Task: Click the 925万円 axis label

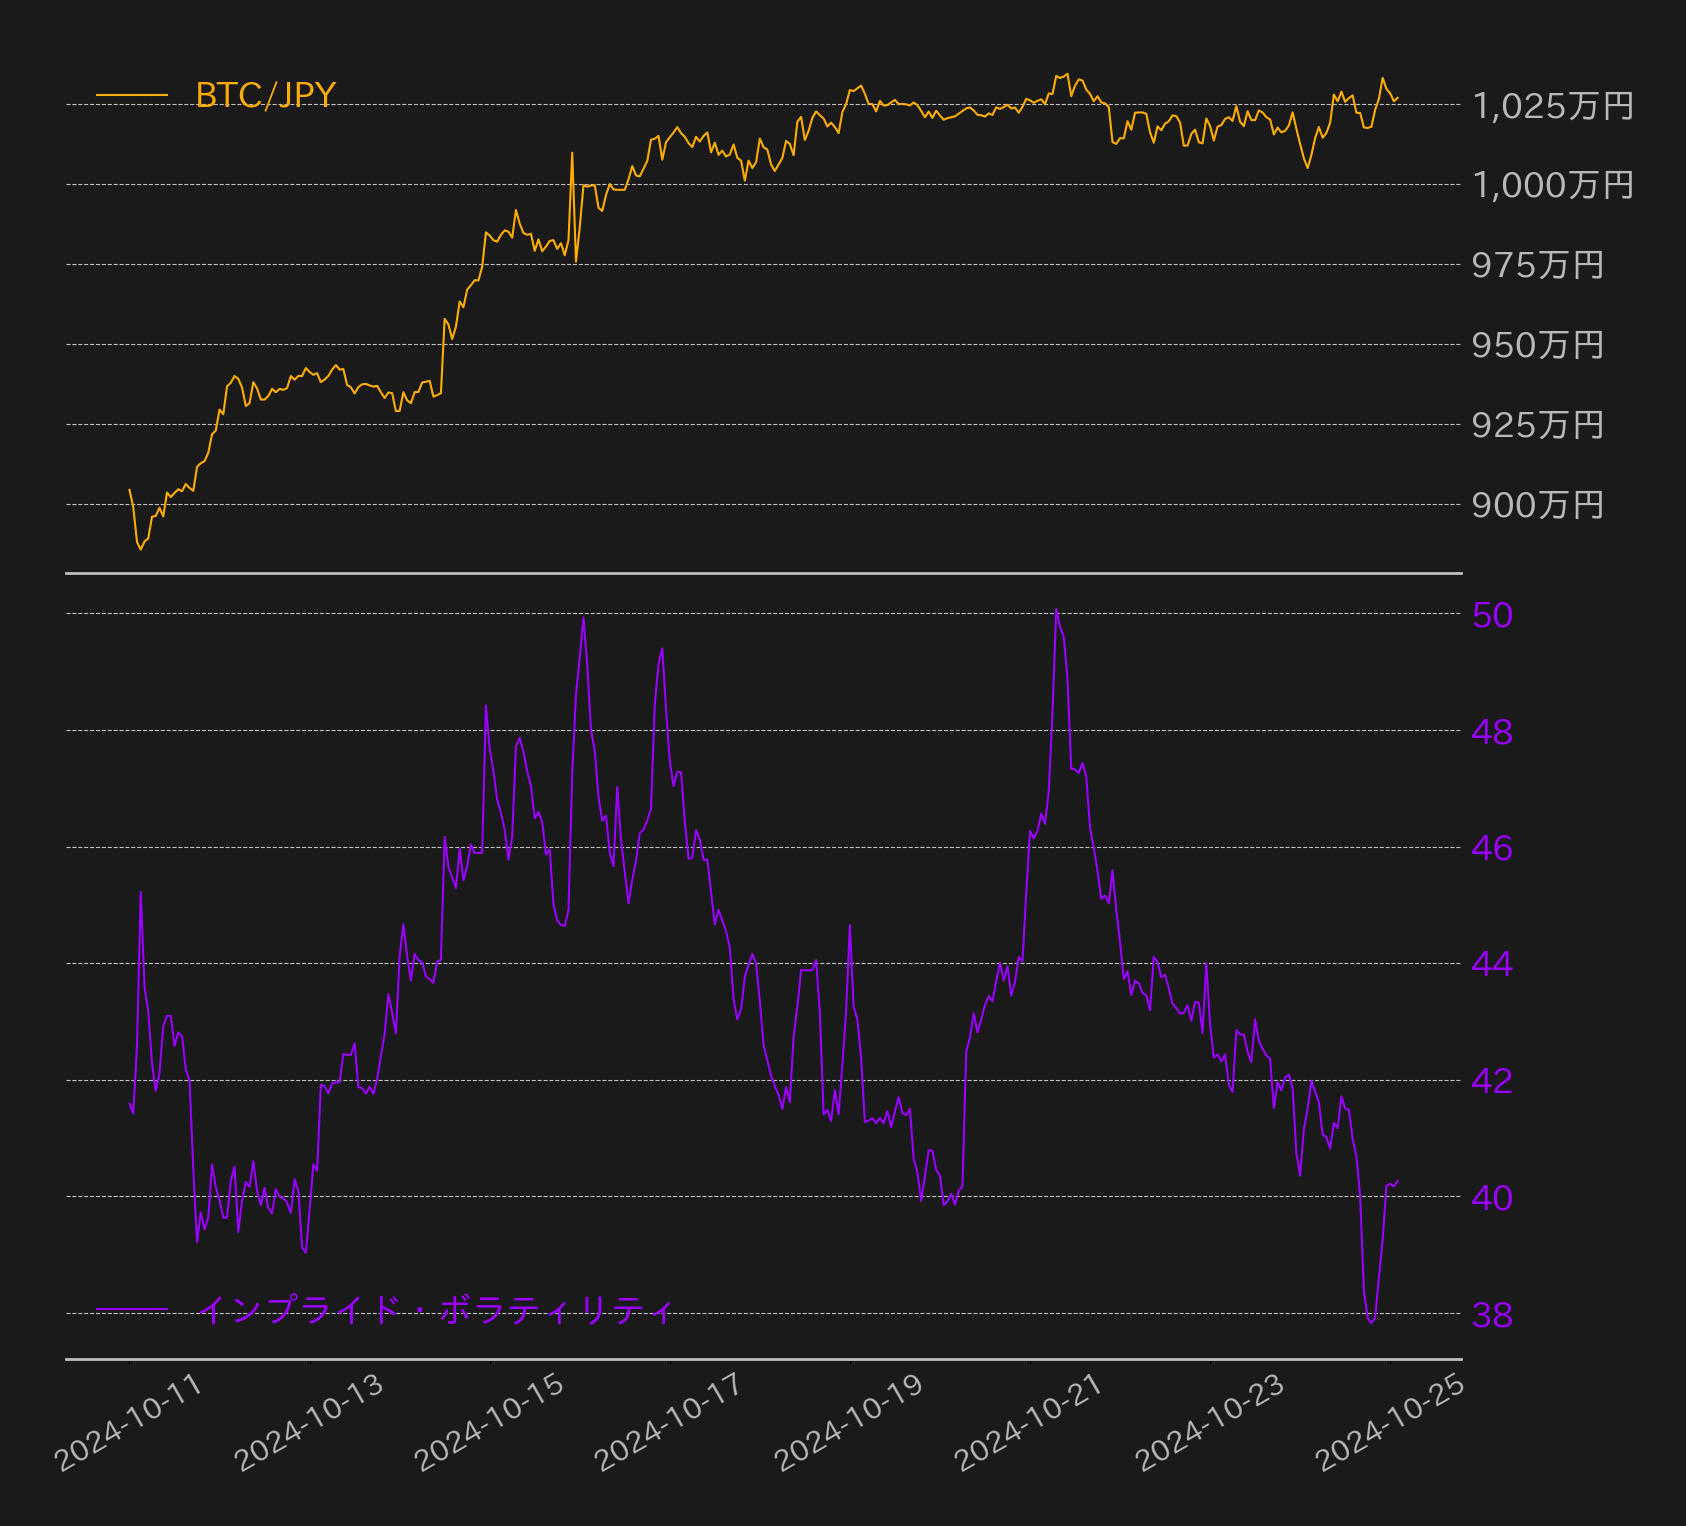Action: coord(1538,426)
